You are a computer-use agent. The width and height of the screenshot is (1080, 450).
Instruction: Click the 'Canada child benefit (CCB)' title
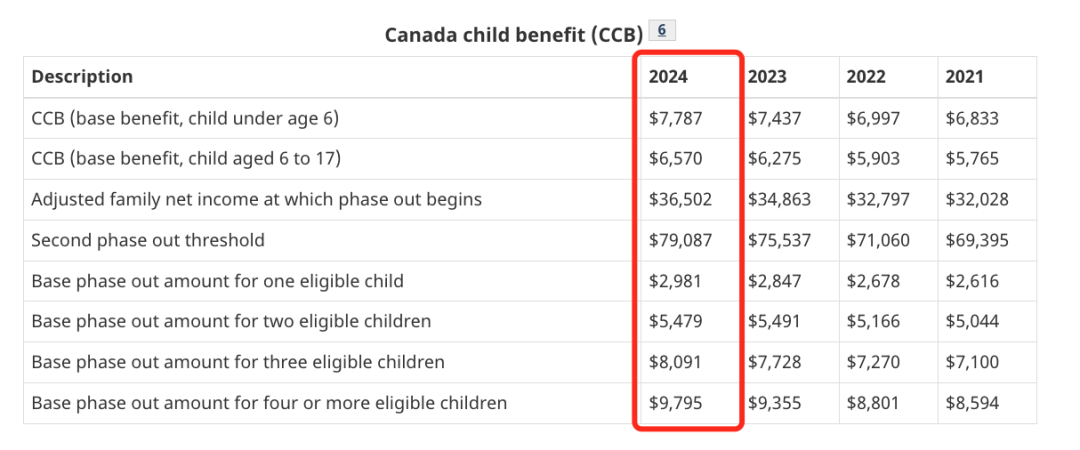(513, 35)
